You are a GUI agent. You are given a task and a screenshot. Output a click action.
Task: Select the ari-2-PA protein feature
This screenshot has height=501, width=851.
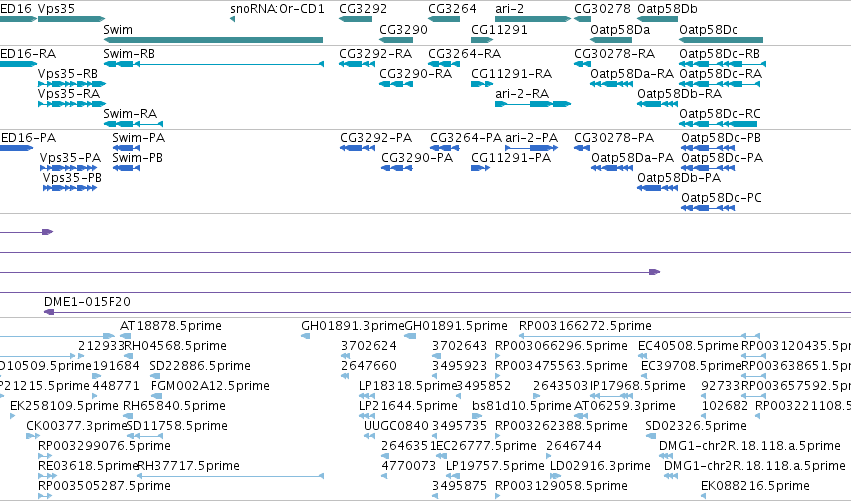[532, 148]
